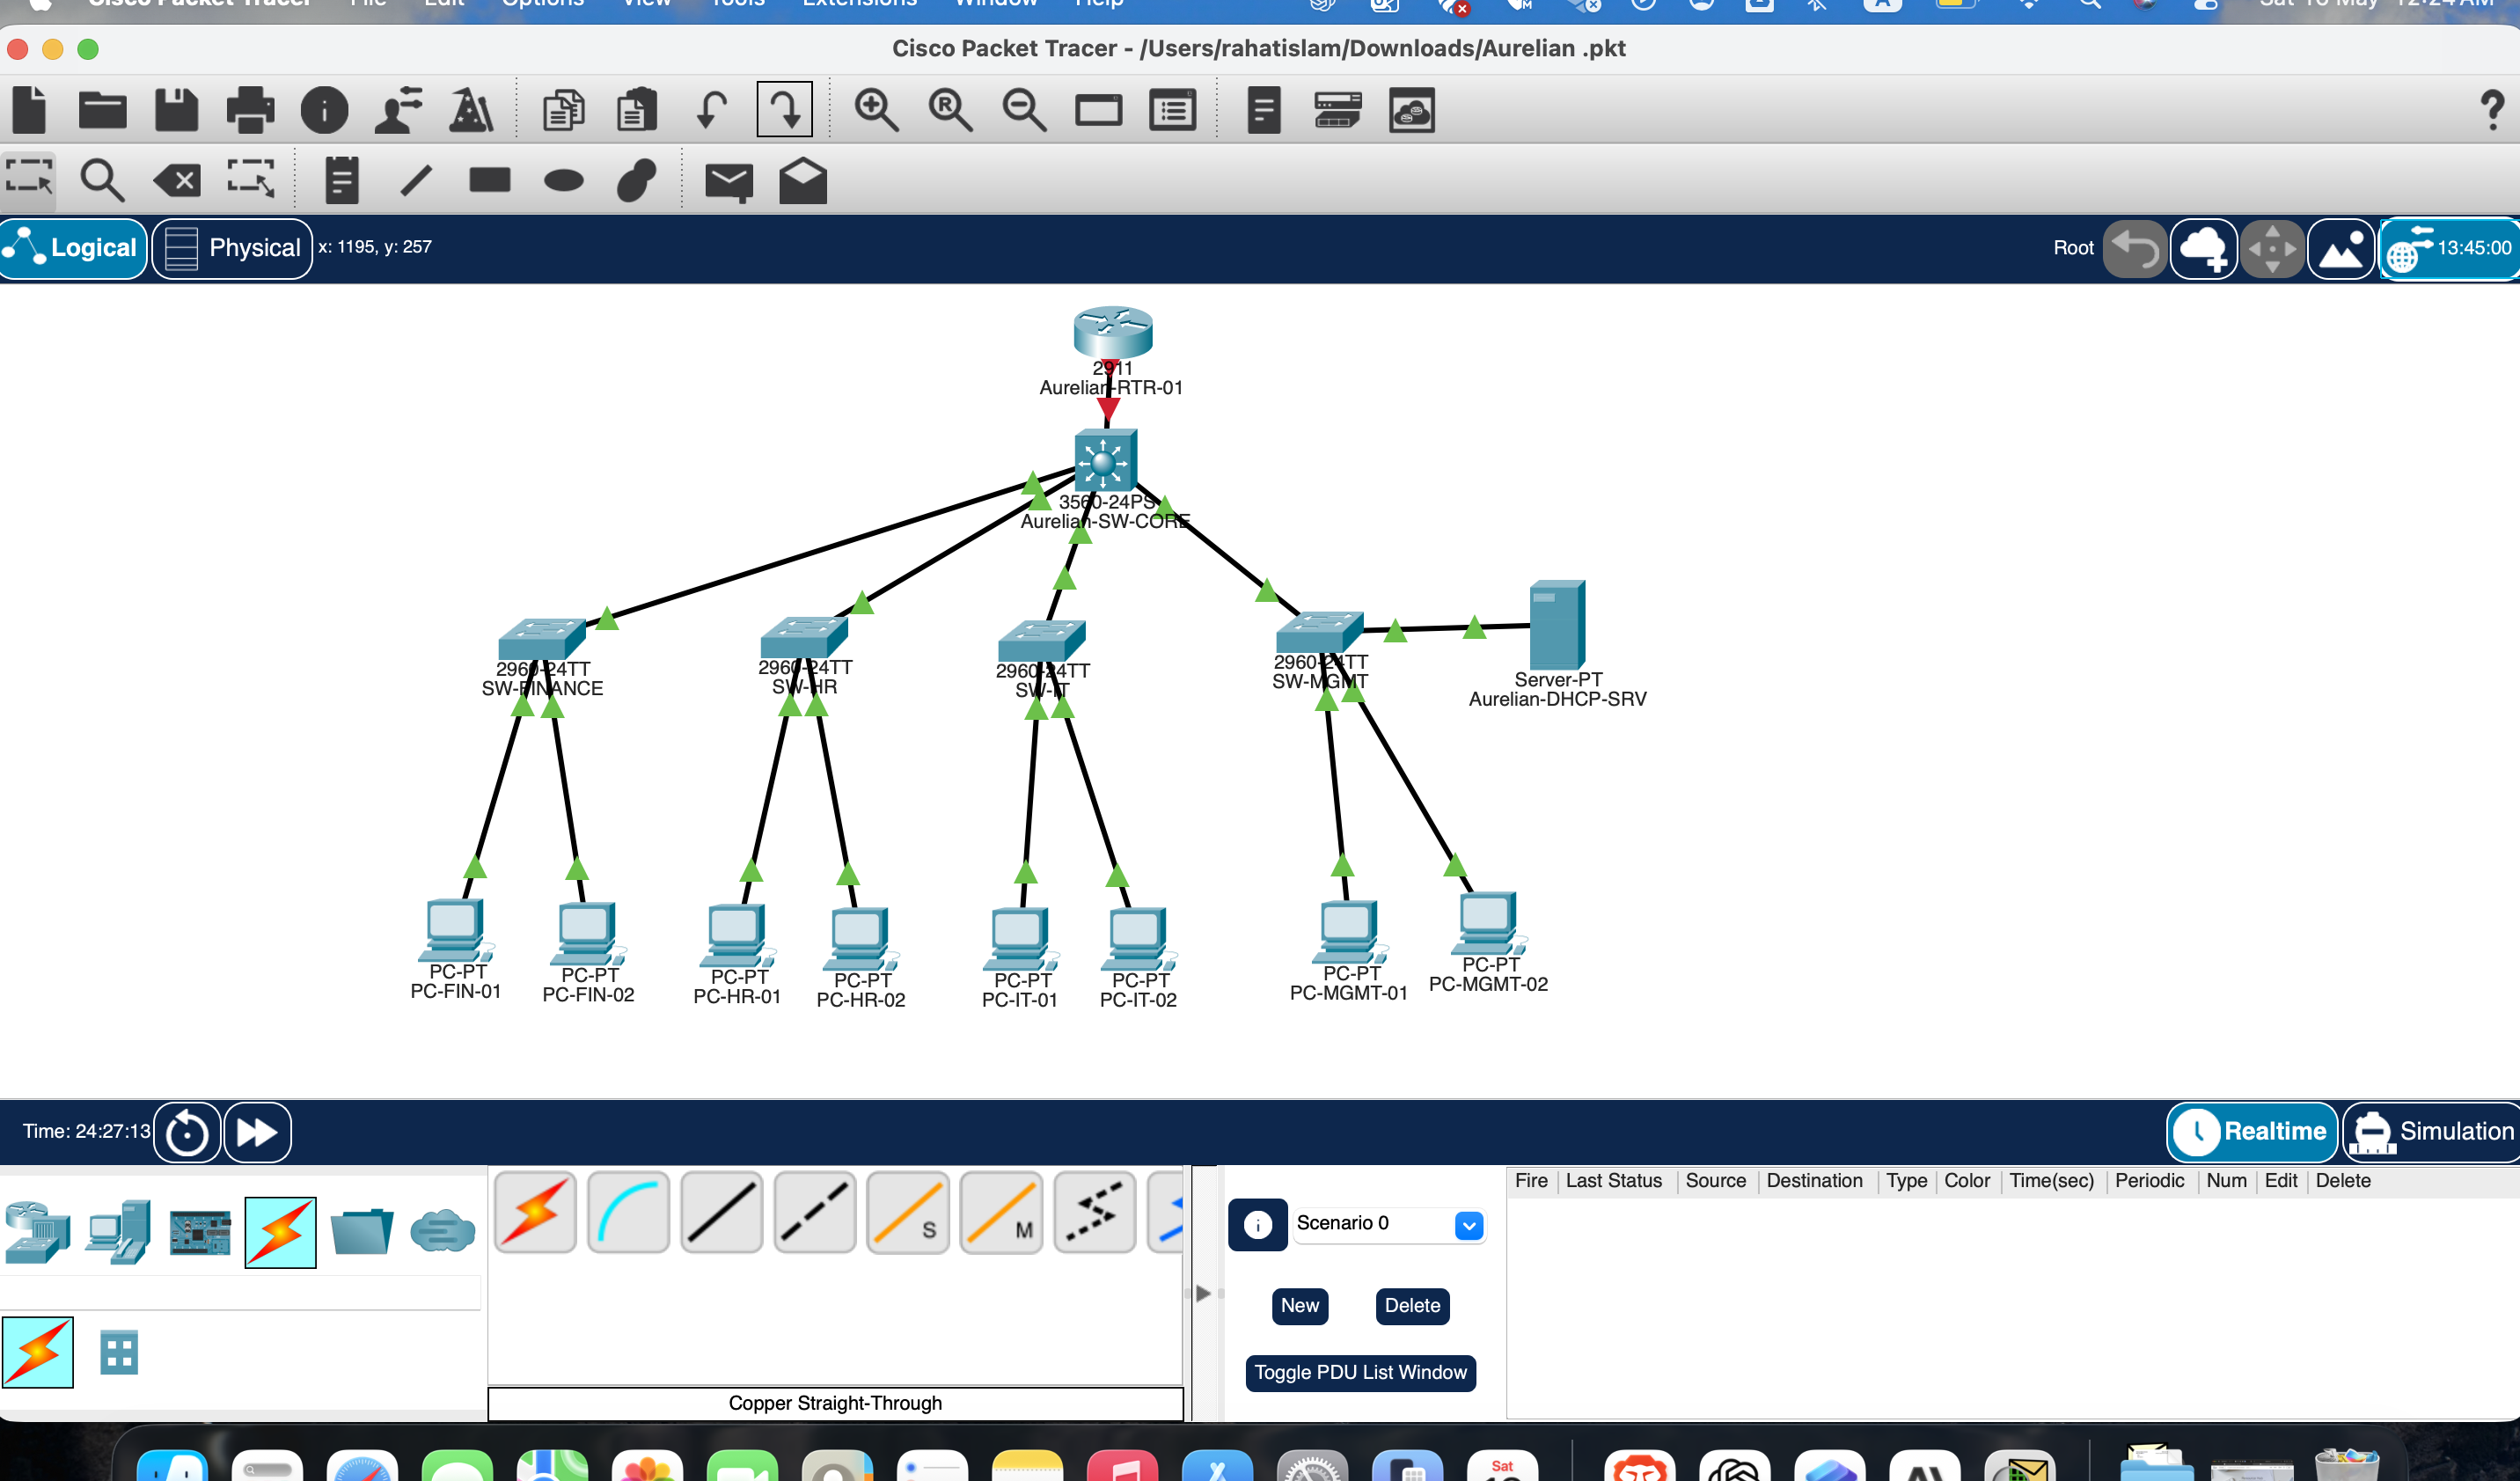Select Multiuser Connection cloud category
Screen dimensions: 2520x1481
[x=442, y=1231]
